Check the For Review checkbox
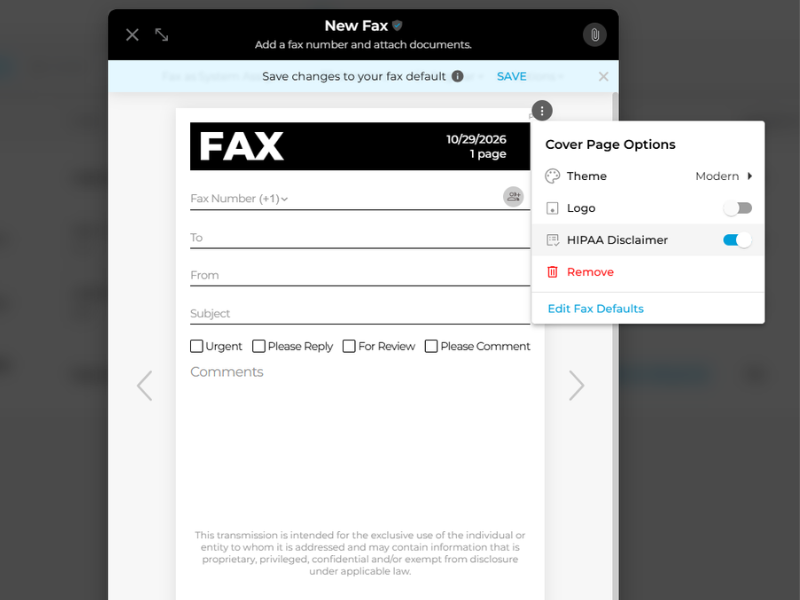This screenshot has height=600, width=800. 349,346
